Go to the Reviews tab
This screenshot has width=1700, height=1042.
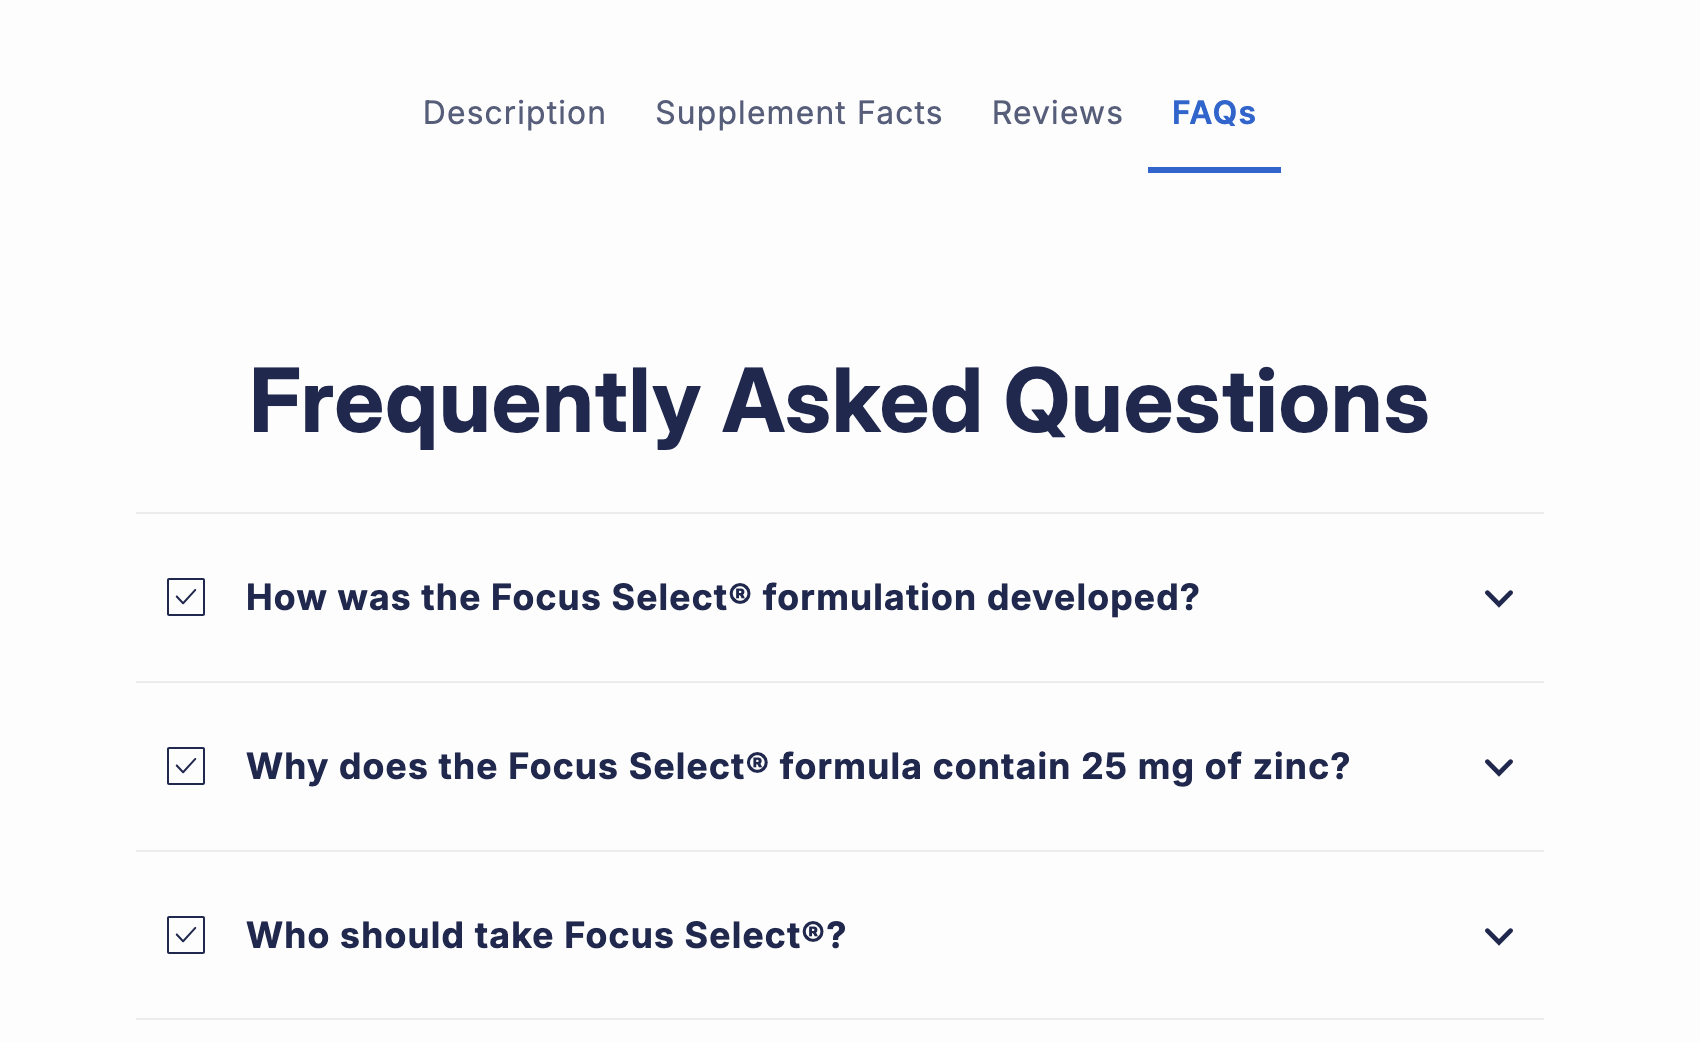(x=1057, y=113)
